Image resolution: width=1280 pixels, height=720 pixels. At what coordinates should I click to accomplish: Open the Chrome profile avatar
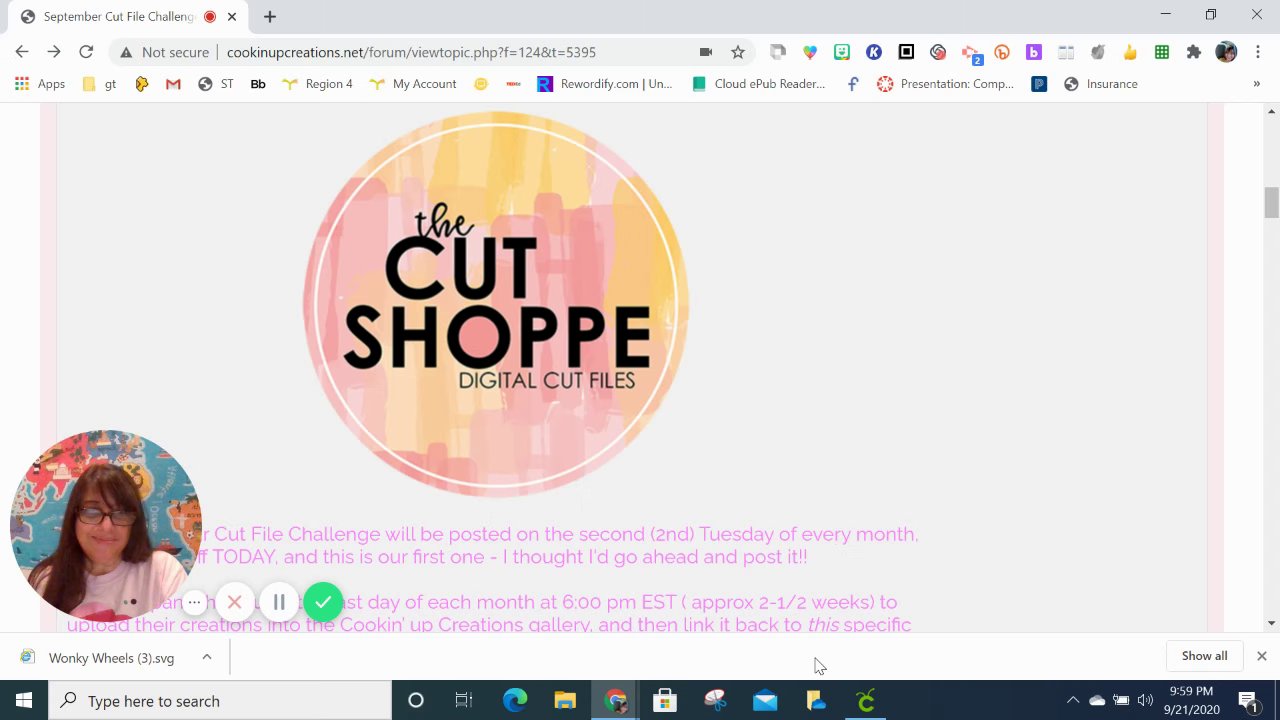tap(1226, 52)
